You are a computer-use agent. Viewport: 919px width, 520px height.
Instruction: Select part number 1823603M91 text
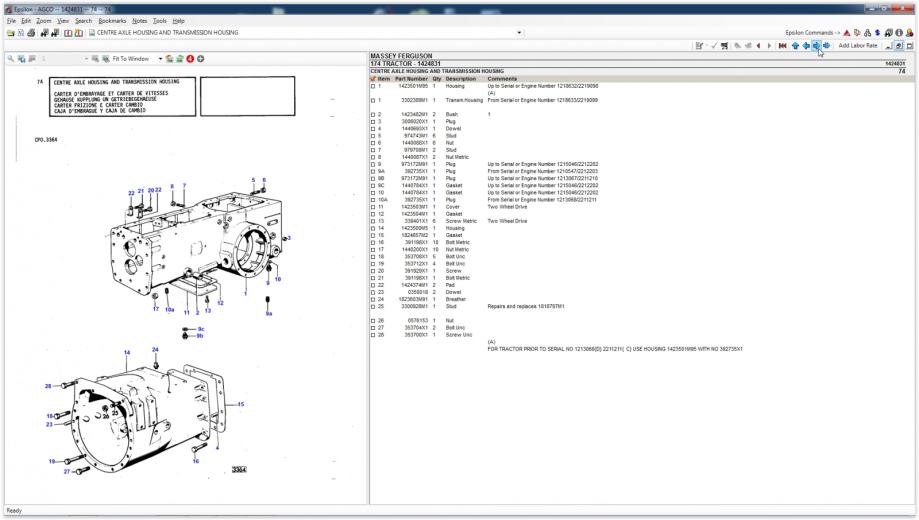(413, 300)
